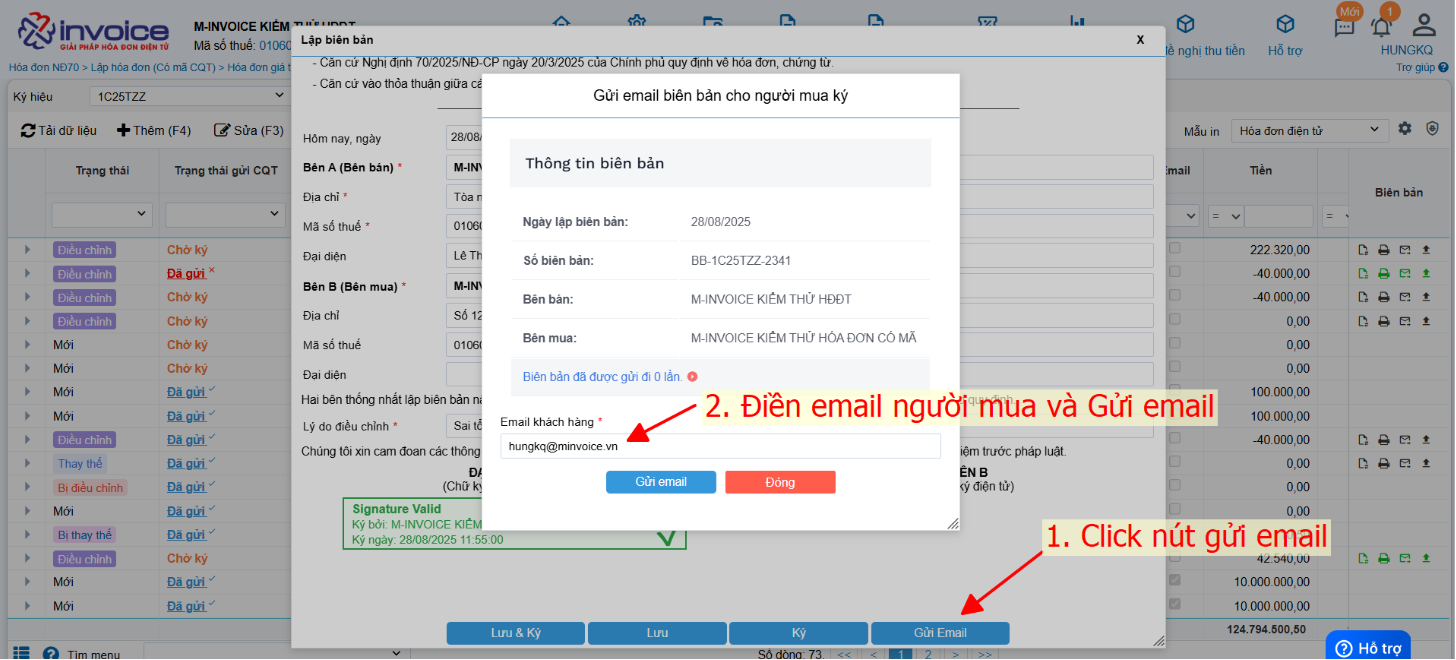Screen dimensions: 1456x660
Task: Go to page 2 of the grid
Action: pos(927,654)
